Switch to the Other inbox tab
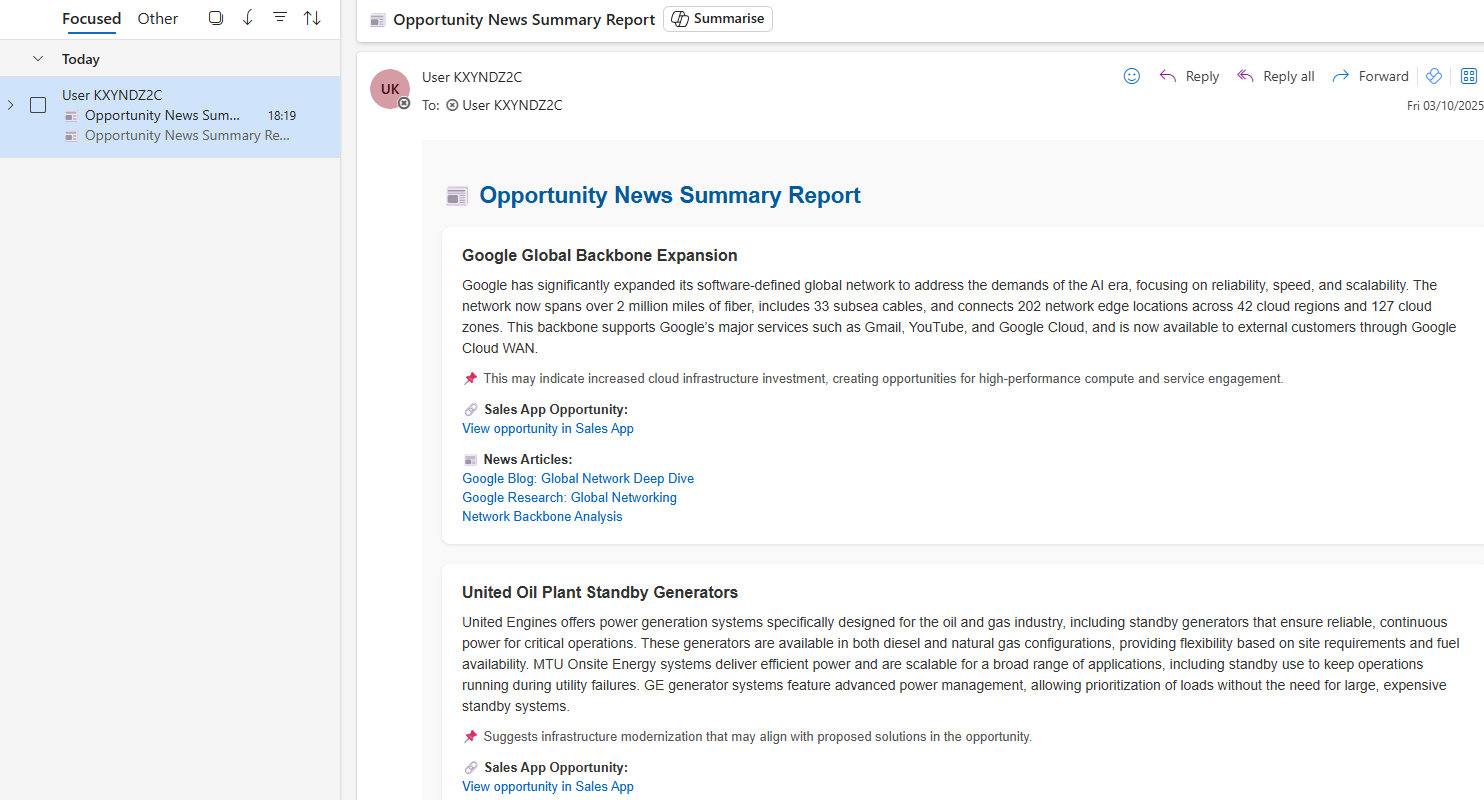1484x800 pixels. tap(158, 18)
